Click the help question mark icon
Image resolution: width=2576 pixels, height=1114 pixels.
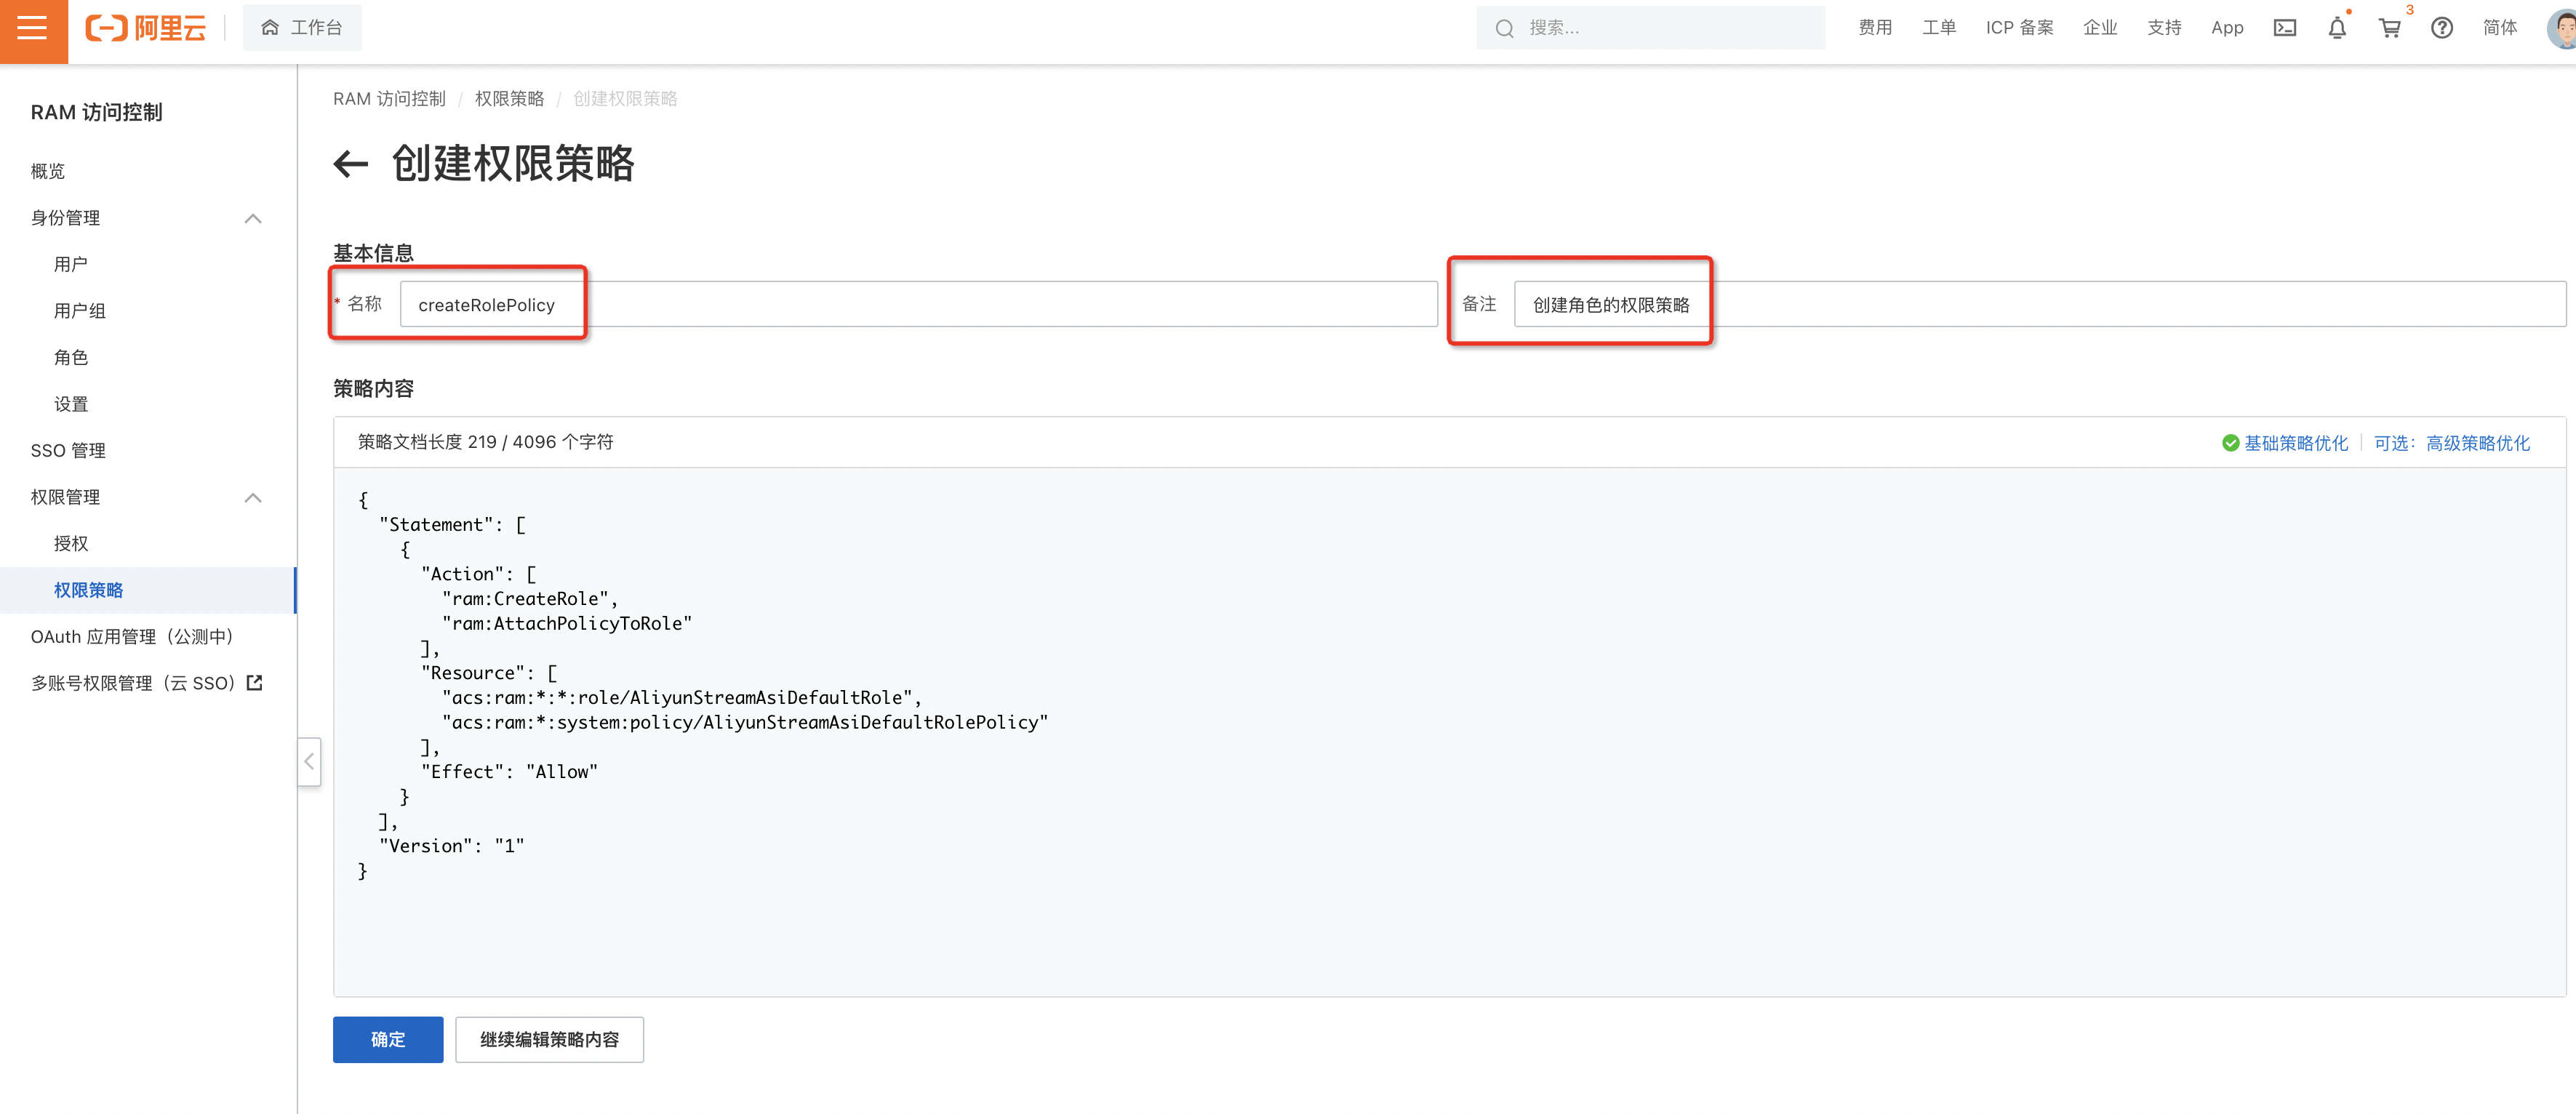[x=2441, y=28]
